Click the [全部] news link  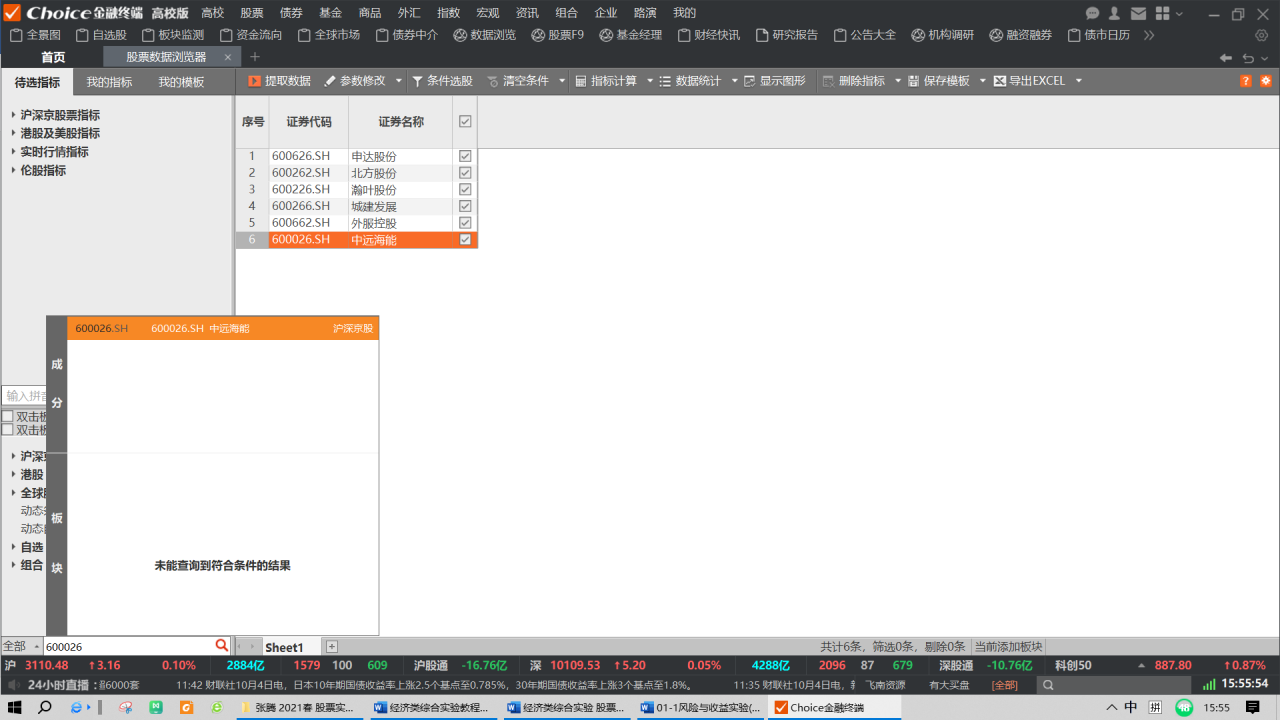(x=1004, y=685)
